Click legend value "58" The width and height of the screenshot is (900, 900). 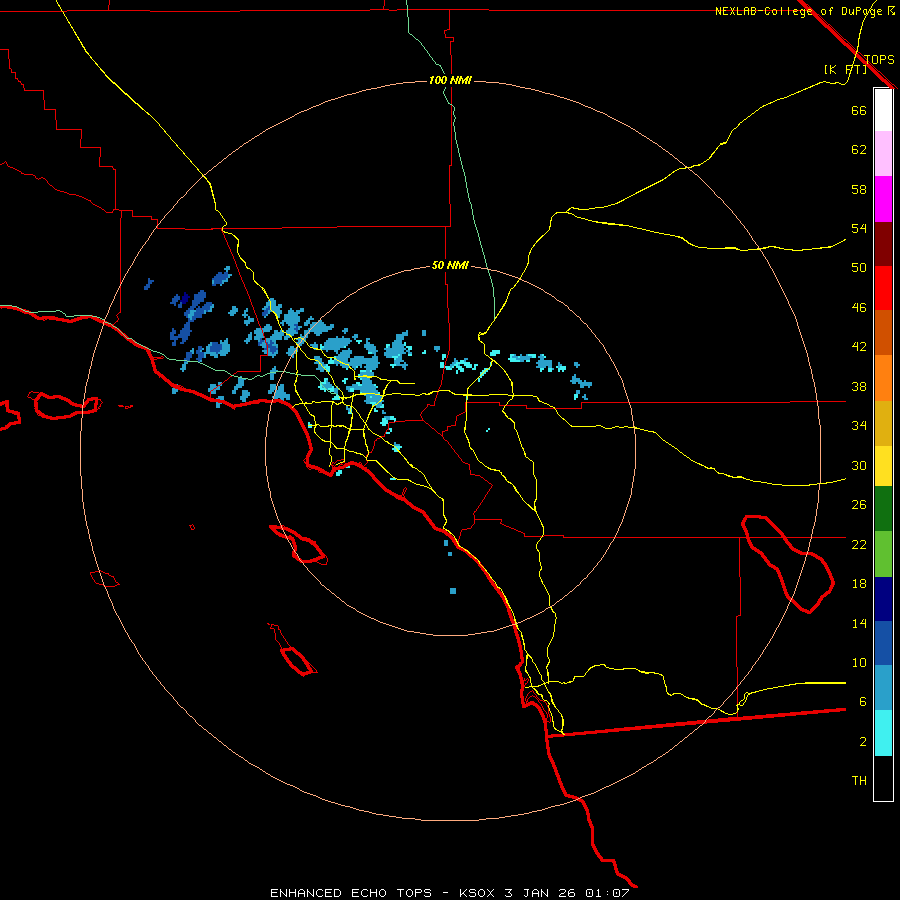coord(859,189)
